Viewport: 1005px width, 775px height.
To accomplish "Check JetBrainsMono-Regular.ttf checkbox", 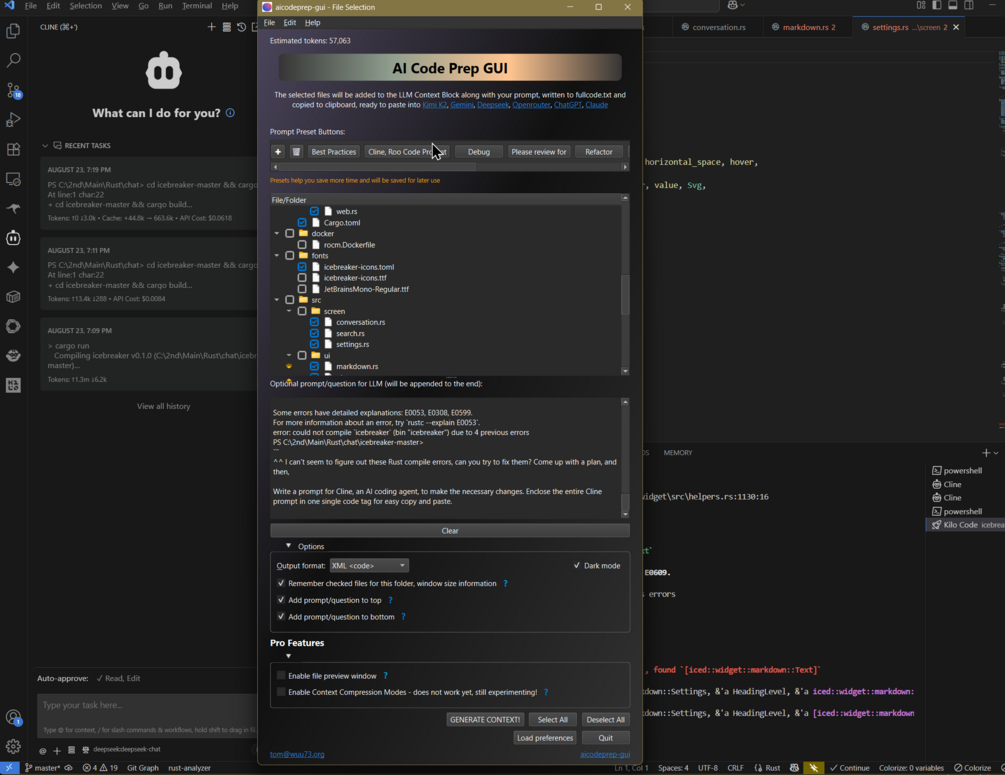I will pos(302,289).
